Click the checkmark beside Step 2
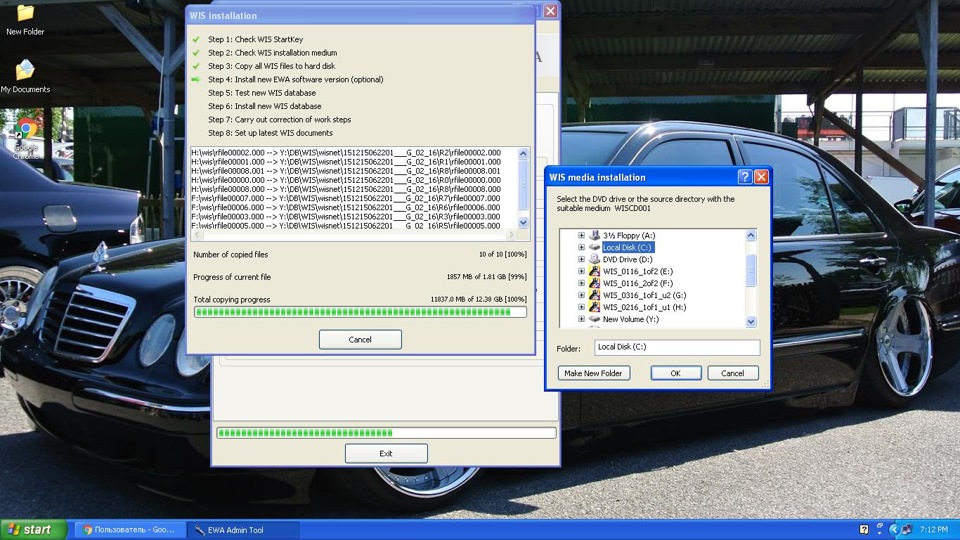Screen dimensions: 960x540 coord(196,53)
